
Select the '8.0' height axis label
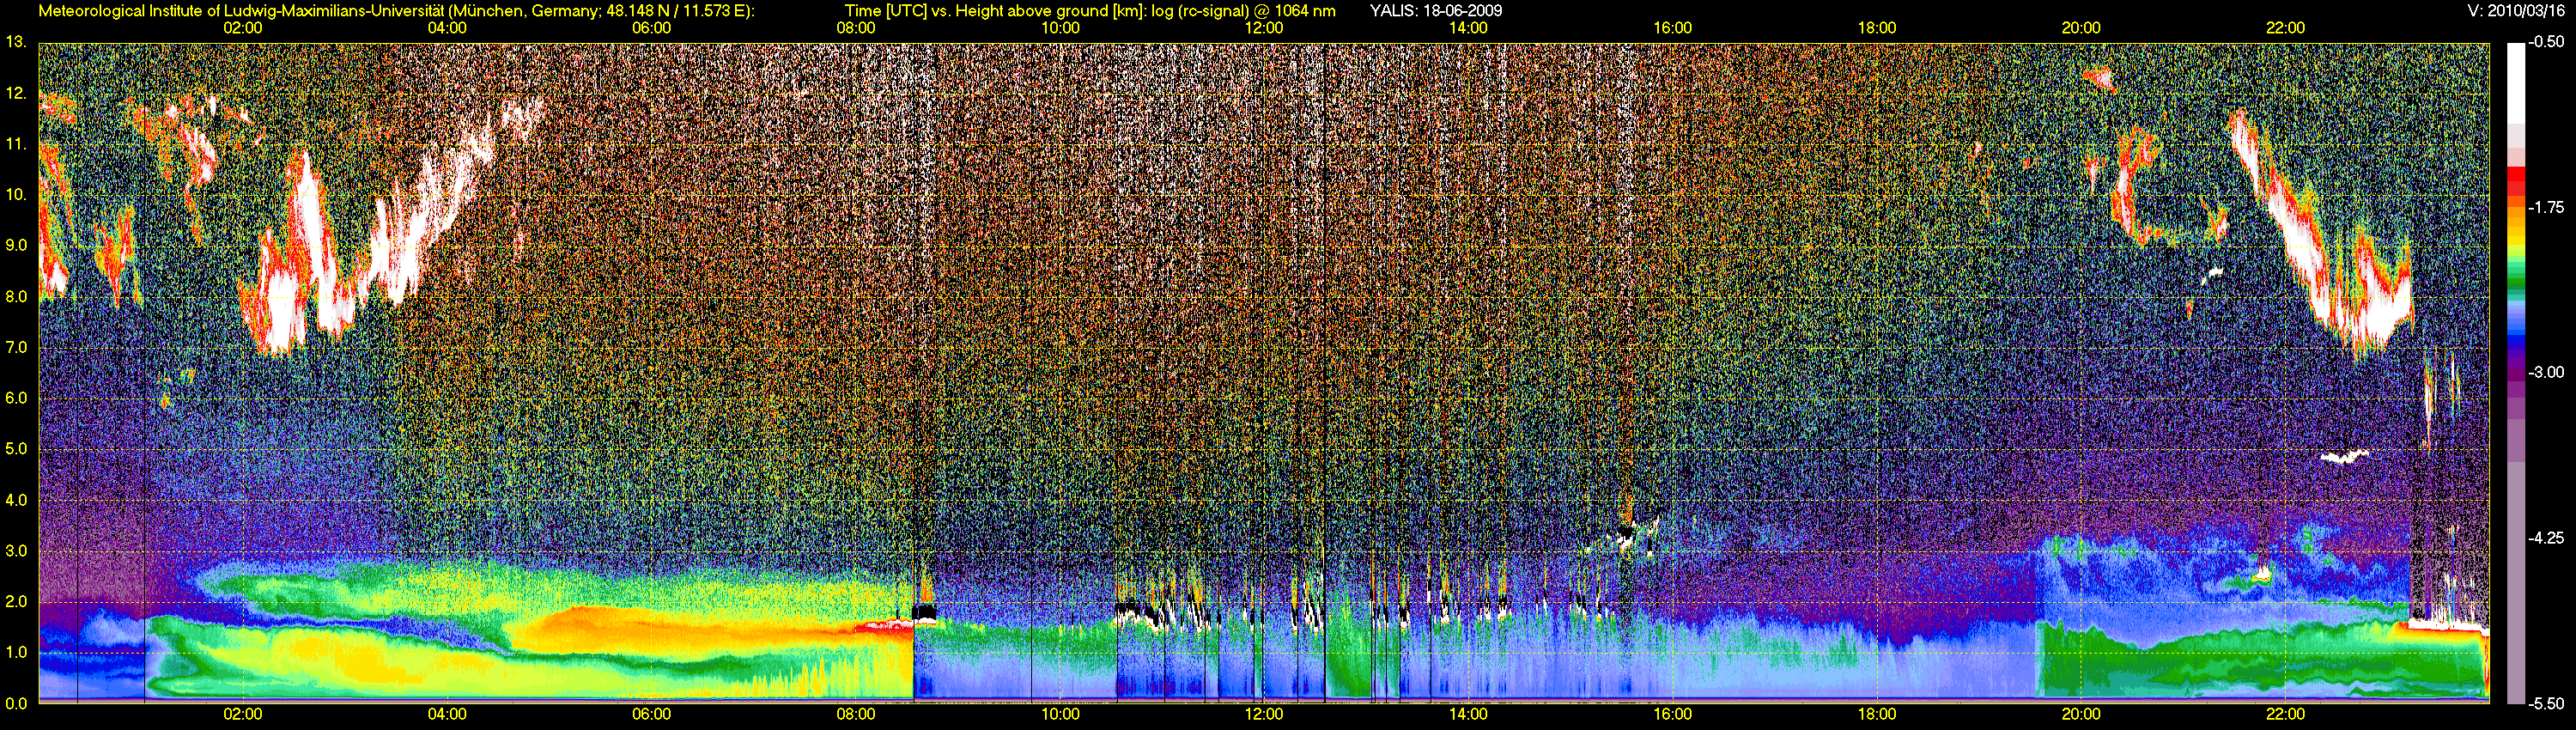16,297
